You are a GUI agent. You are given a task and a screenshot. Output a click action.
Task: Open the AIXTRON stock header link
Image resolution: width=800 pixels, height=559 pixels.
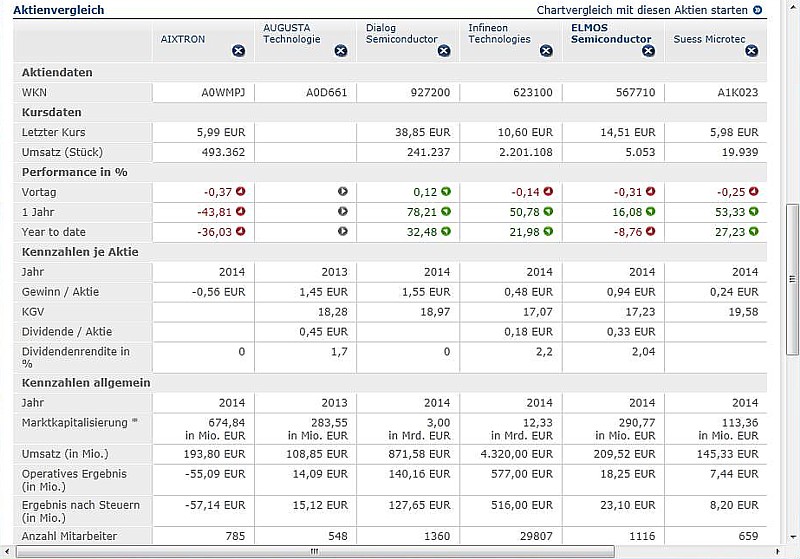pos(183,39)
